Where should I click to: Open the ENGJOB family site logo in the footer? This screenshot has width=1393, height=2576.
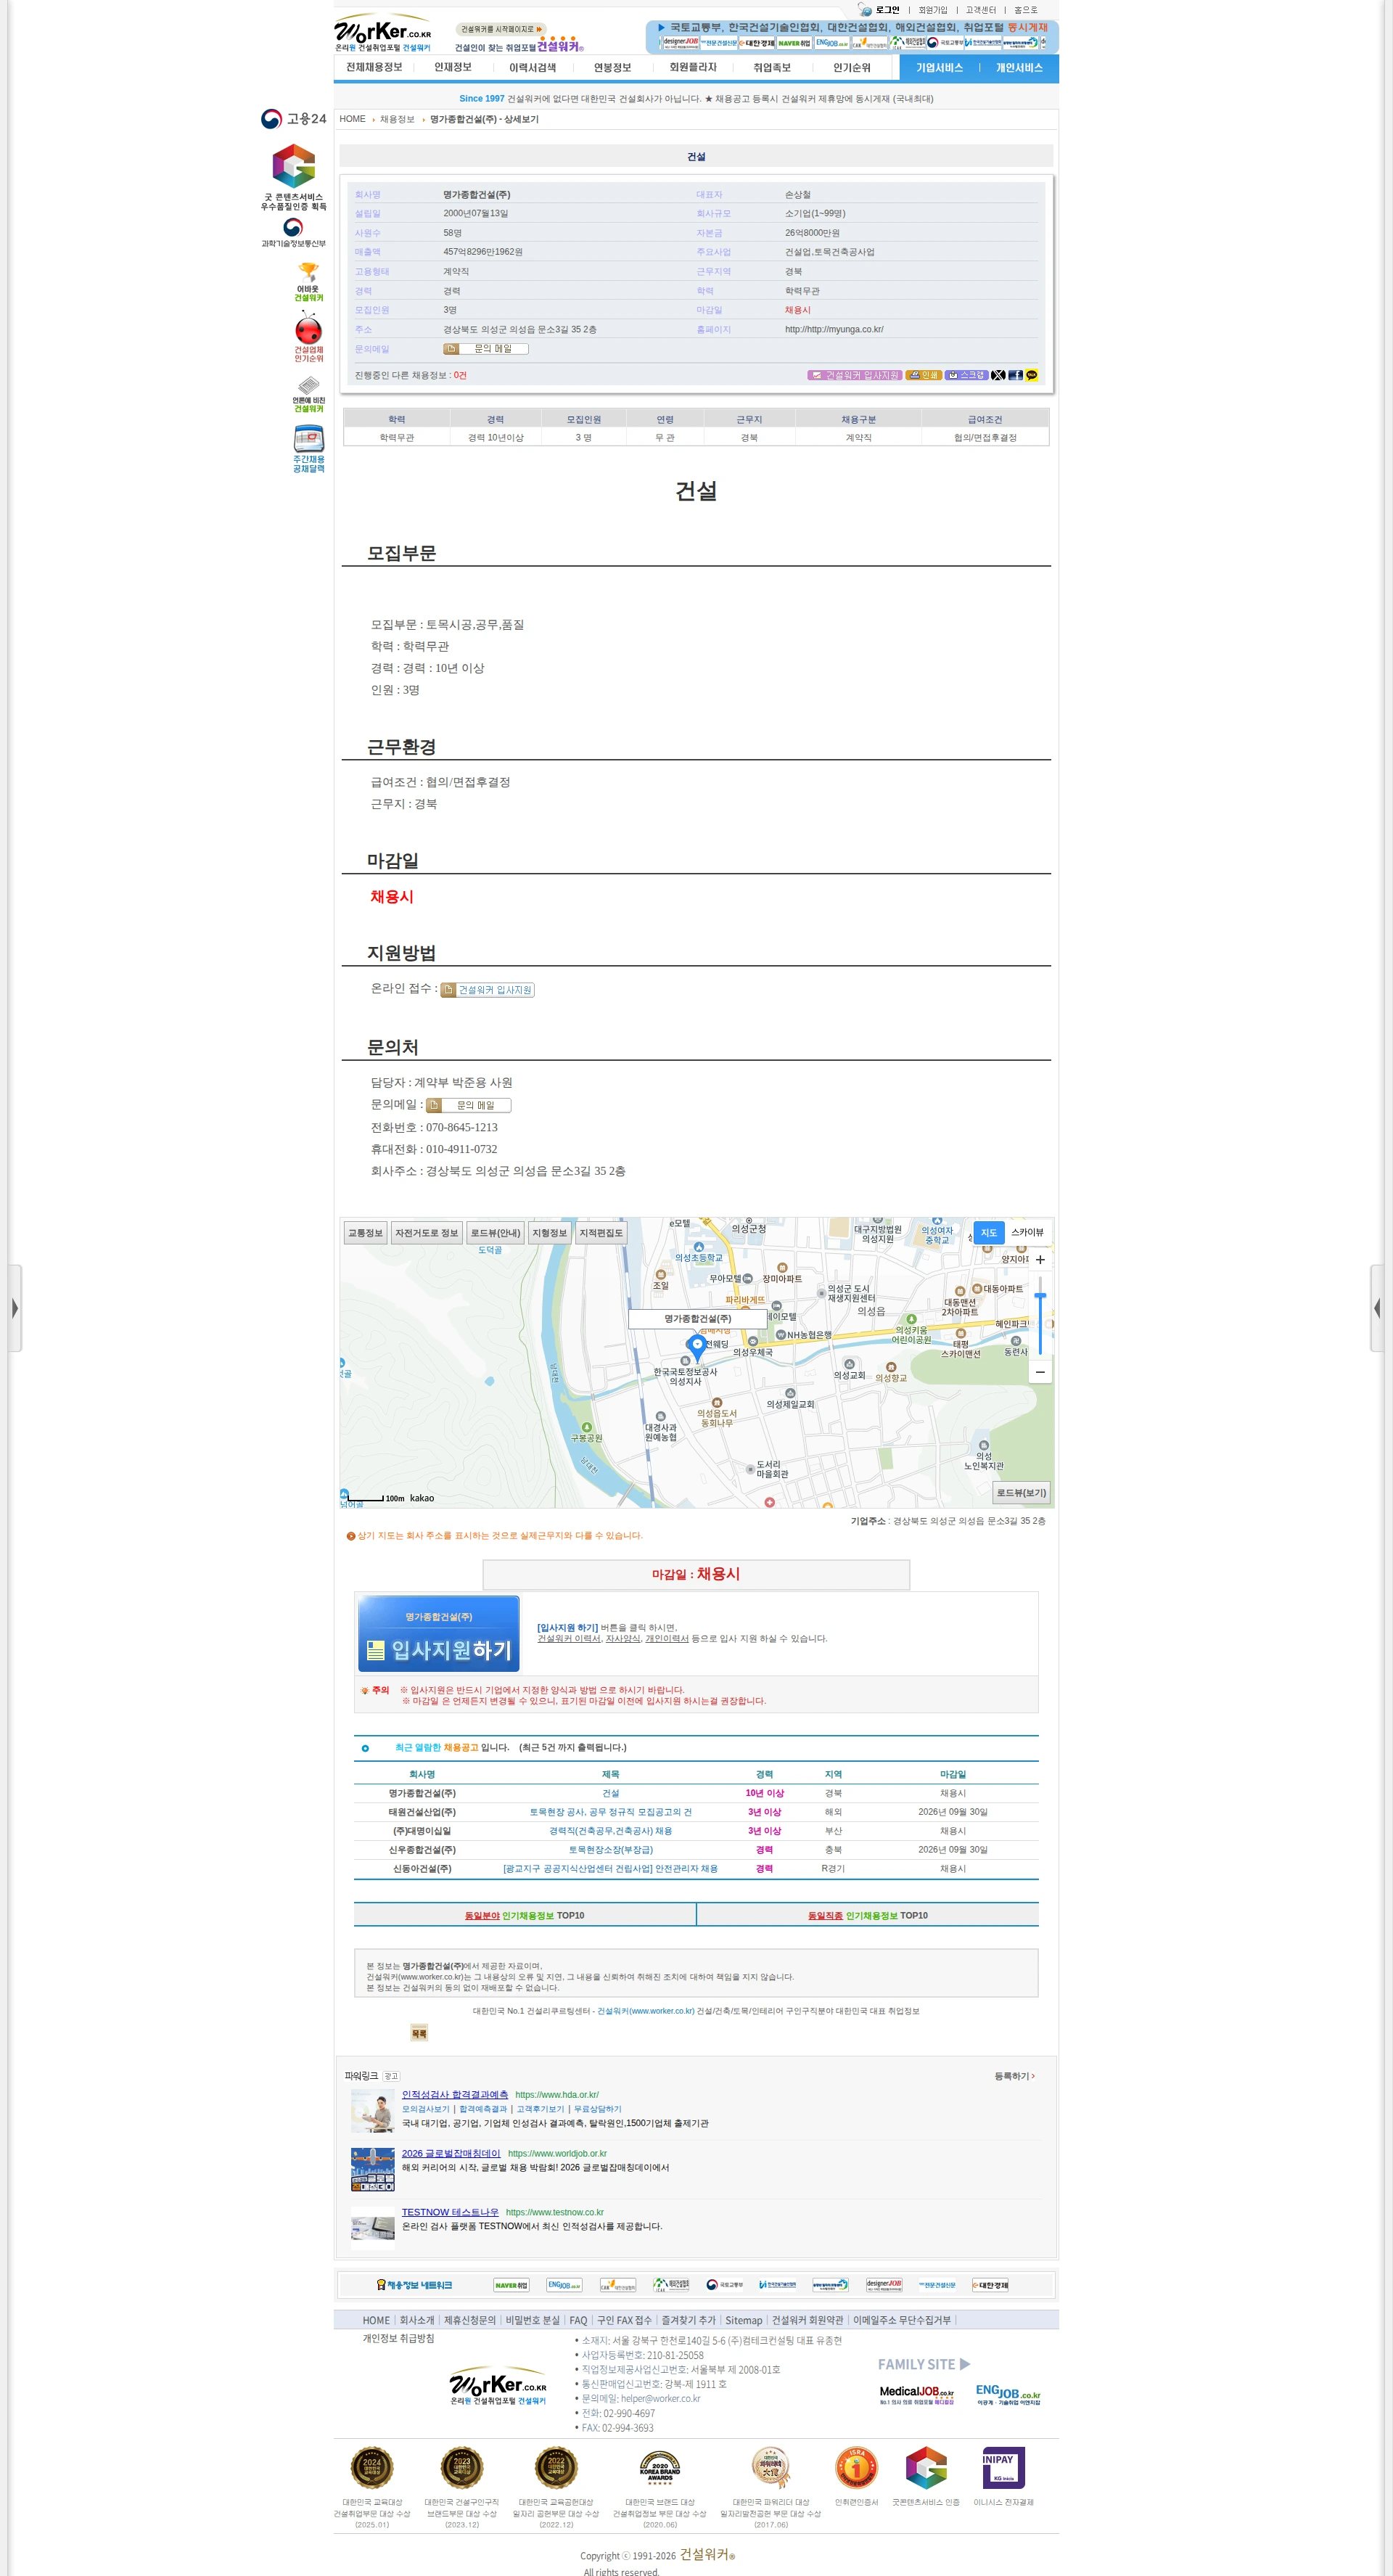pos(1008,2395)
